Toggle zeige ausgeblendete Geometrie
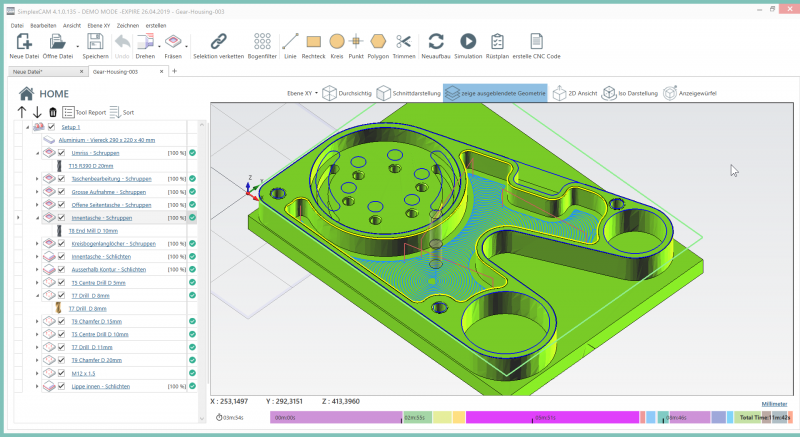This screenshot has width=800, height=437. point(495,93)
